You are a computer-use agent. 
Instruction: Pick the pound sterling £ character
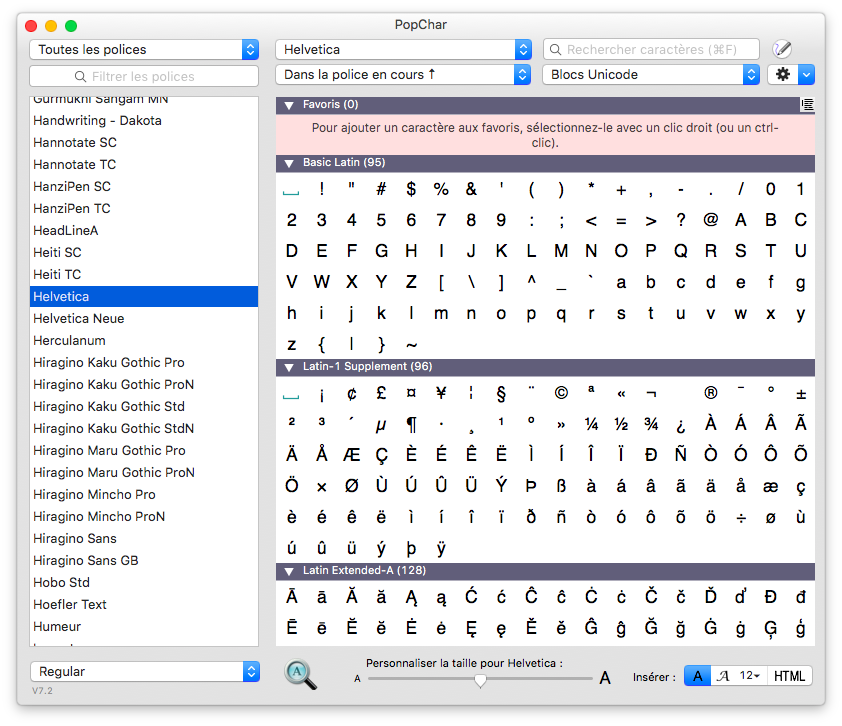tap(381, 394)
